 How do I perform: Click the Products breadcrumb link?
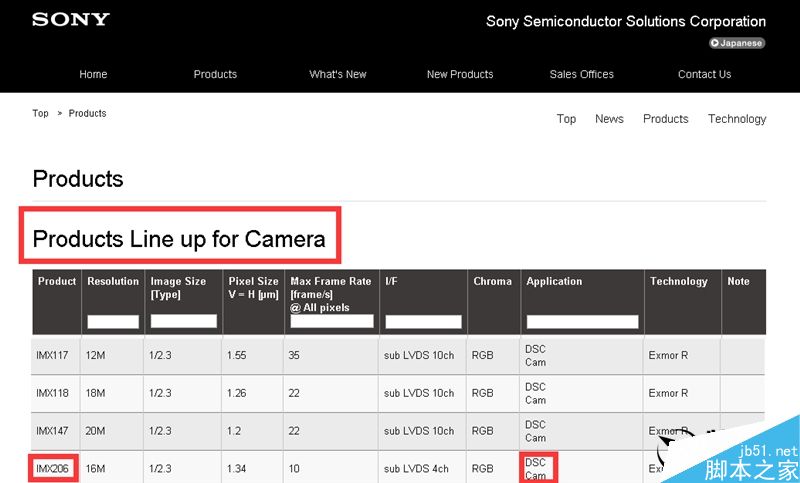click(x=87, y=113)
